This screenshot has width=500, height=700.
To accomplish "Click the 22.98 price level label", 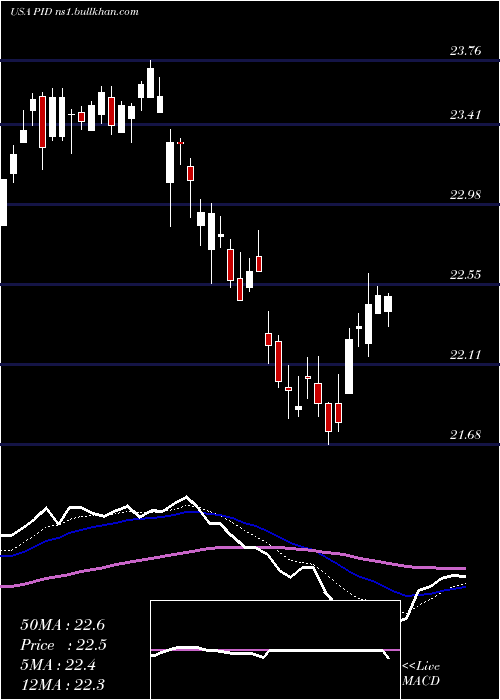I will point(466,195).
